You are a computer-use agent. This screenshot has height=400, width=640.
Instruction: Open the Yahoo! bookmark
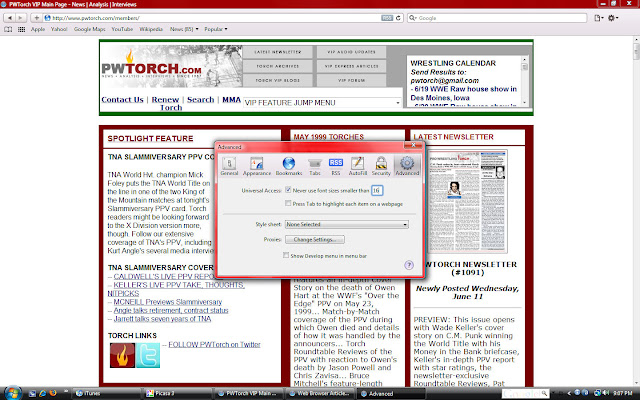pos(59,29)
